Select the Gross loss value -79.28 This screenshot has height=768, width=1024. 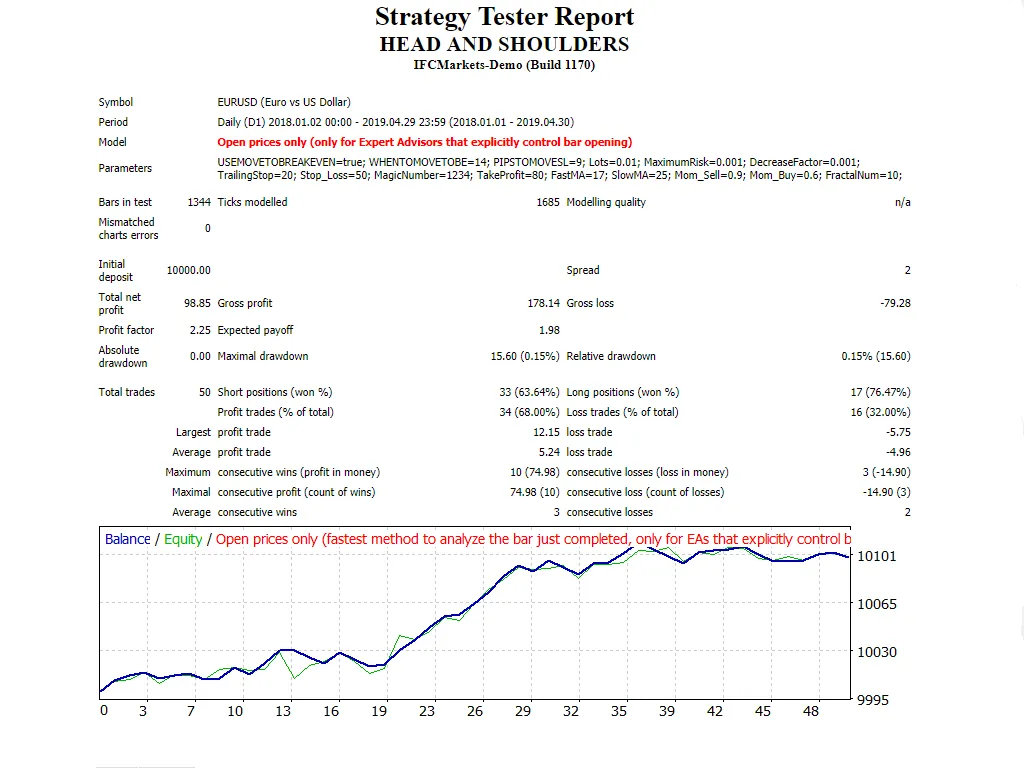(892, 303)
